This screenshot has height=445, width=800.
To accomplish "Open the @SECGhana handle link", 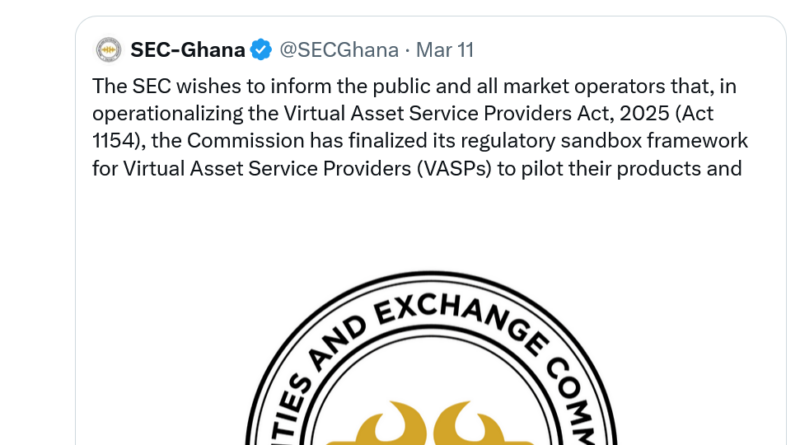I will (x=338, y=49).
